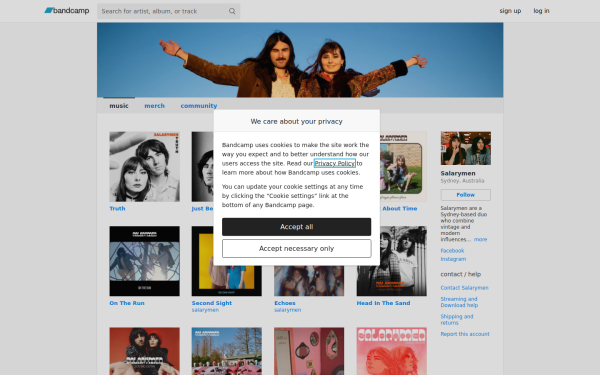
Task: Click the Echoes title link
Action: pyautogui.click(x=285, y=303)
